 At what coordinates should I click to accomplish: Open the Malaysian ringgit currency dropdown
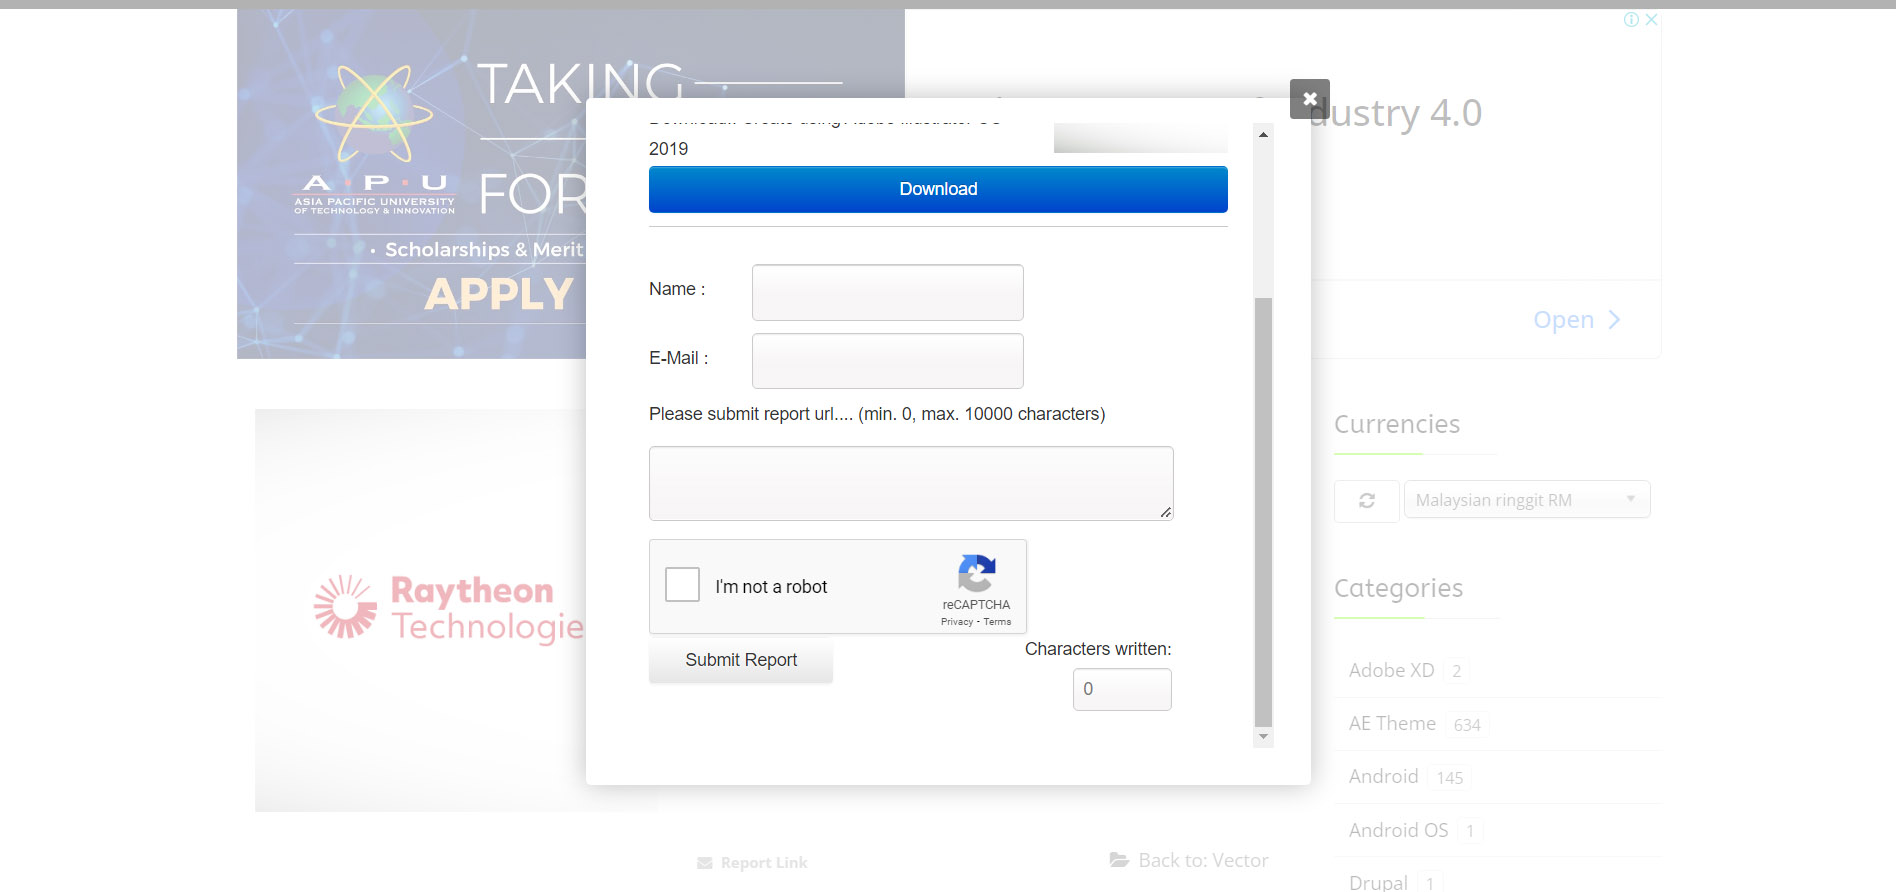point(1526,500)
